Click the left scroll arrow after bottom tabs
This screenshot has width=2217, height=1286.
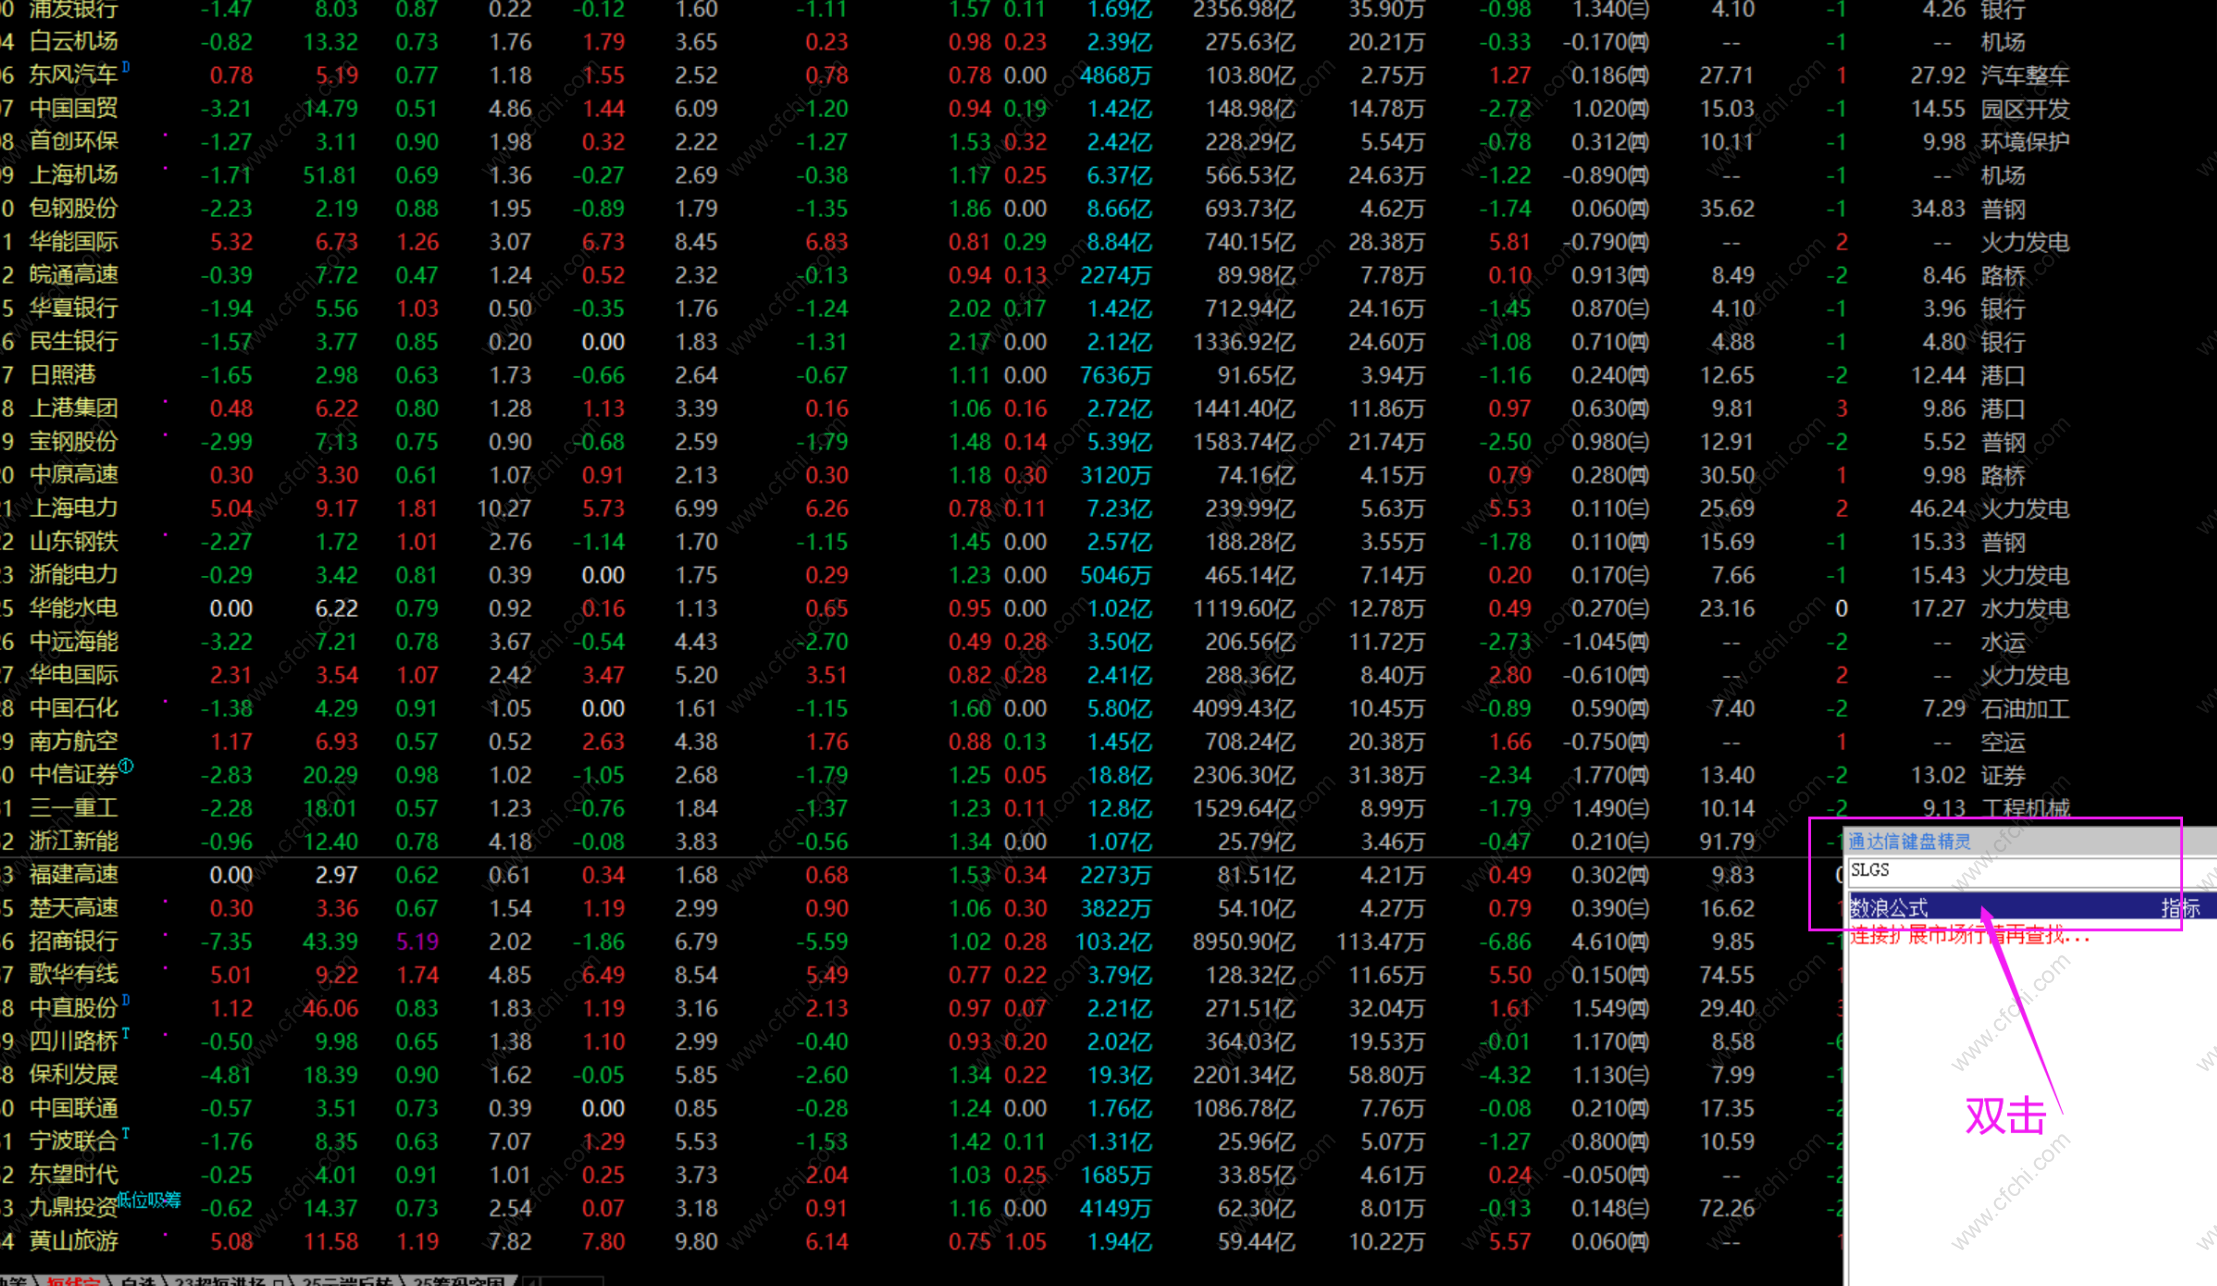[x=531, y=1282]
